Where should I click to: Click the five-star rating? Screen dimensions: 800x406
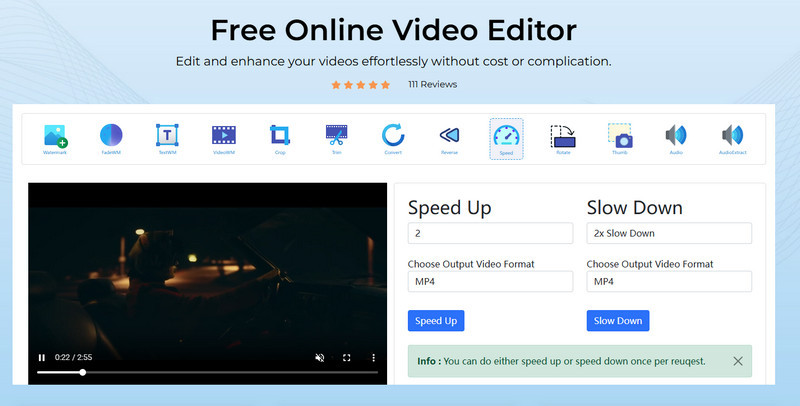click(x=360, y=85)
